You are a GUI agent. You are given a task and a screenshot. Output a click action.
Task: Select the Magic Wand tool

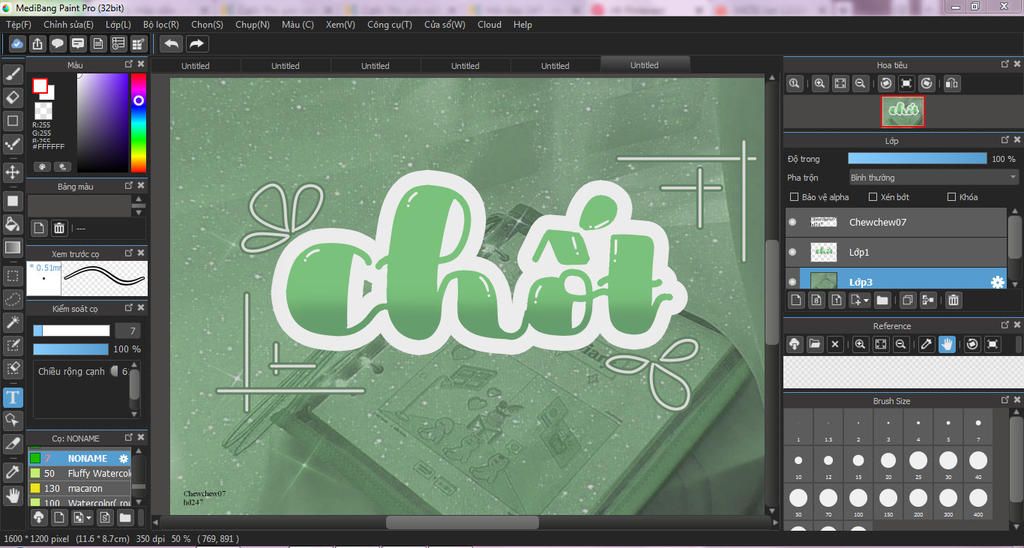click(x=12, y=322)
